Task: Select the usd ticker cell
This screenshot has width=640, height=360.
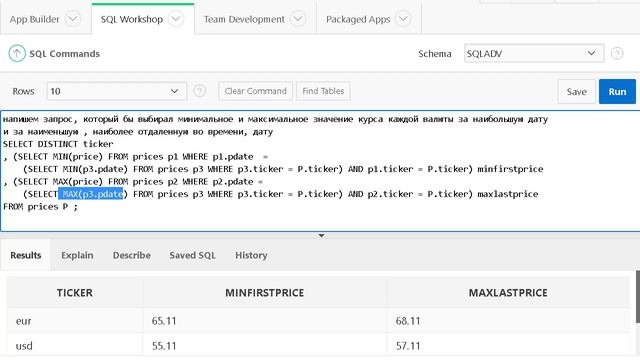Action: (x=75, y=346)
